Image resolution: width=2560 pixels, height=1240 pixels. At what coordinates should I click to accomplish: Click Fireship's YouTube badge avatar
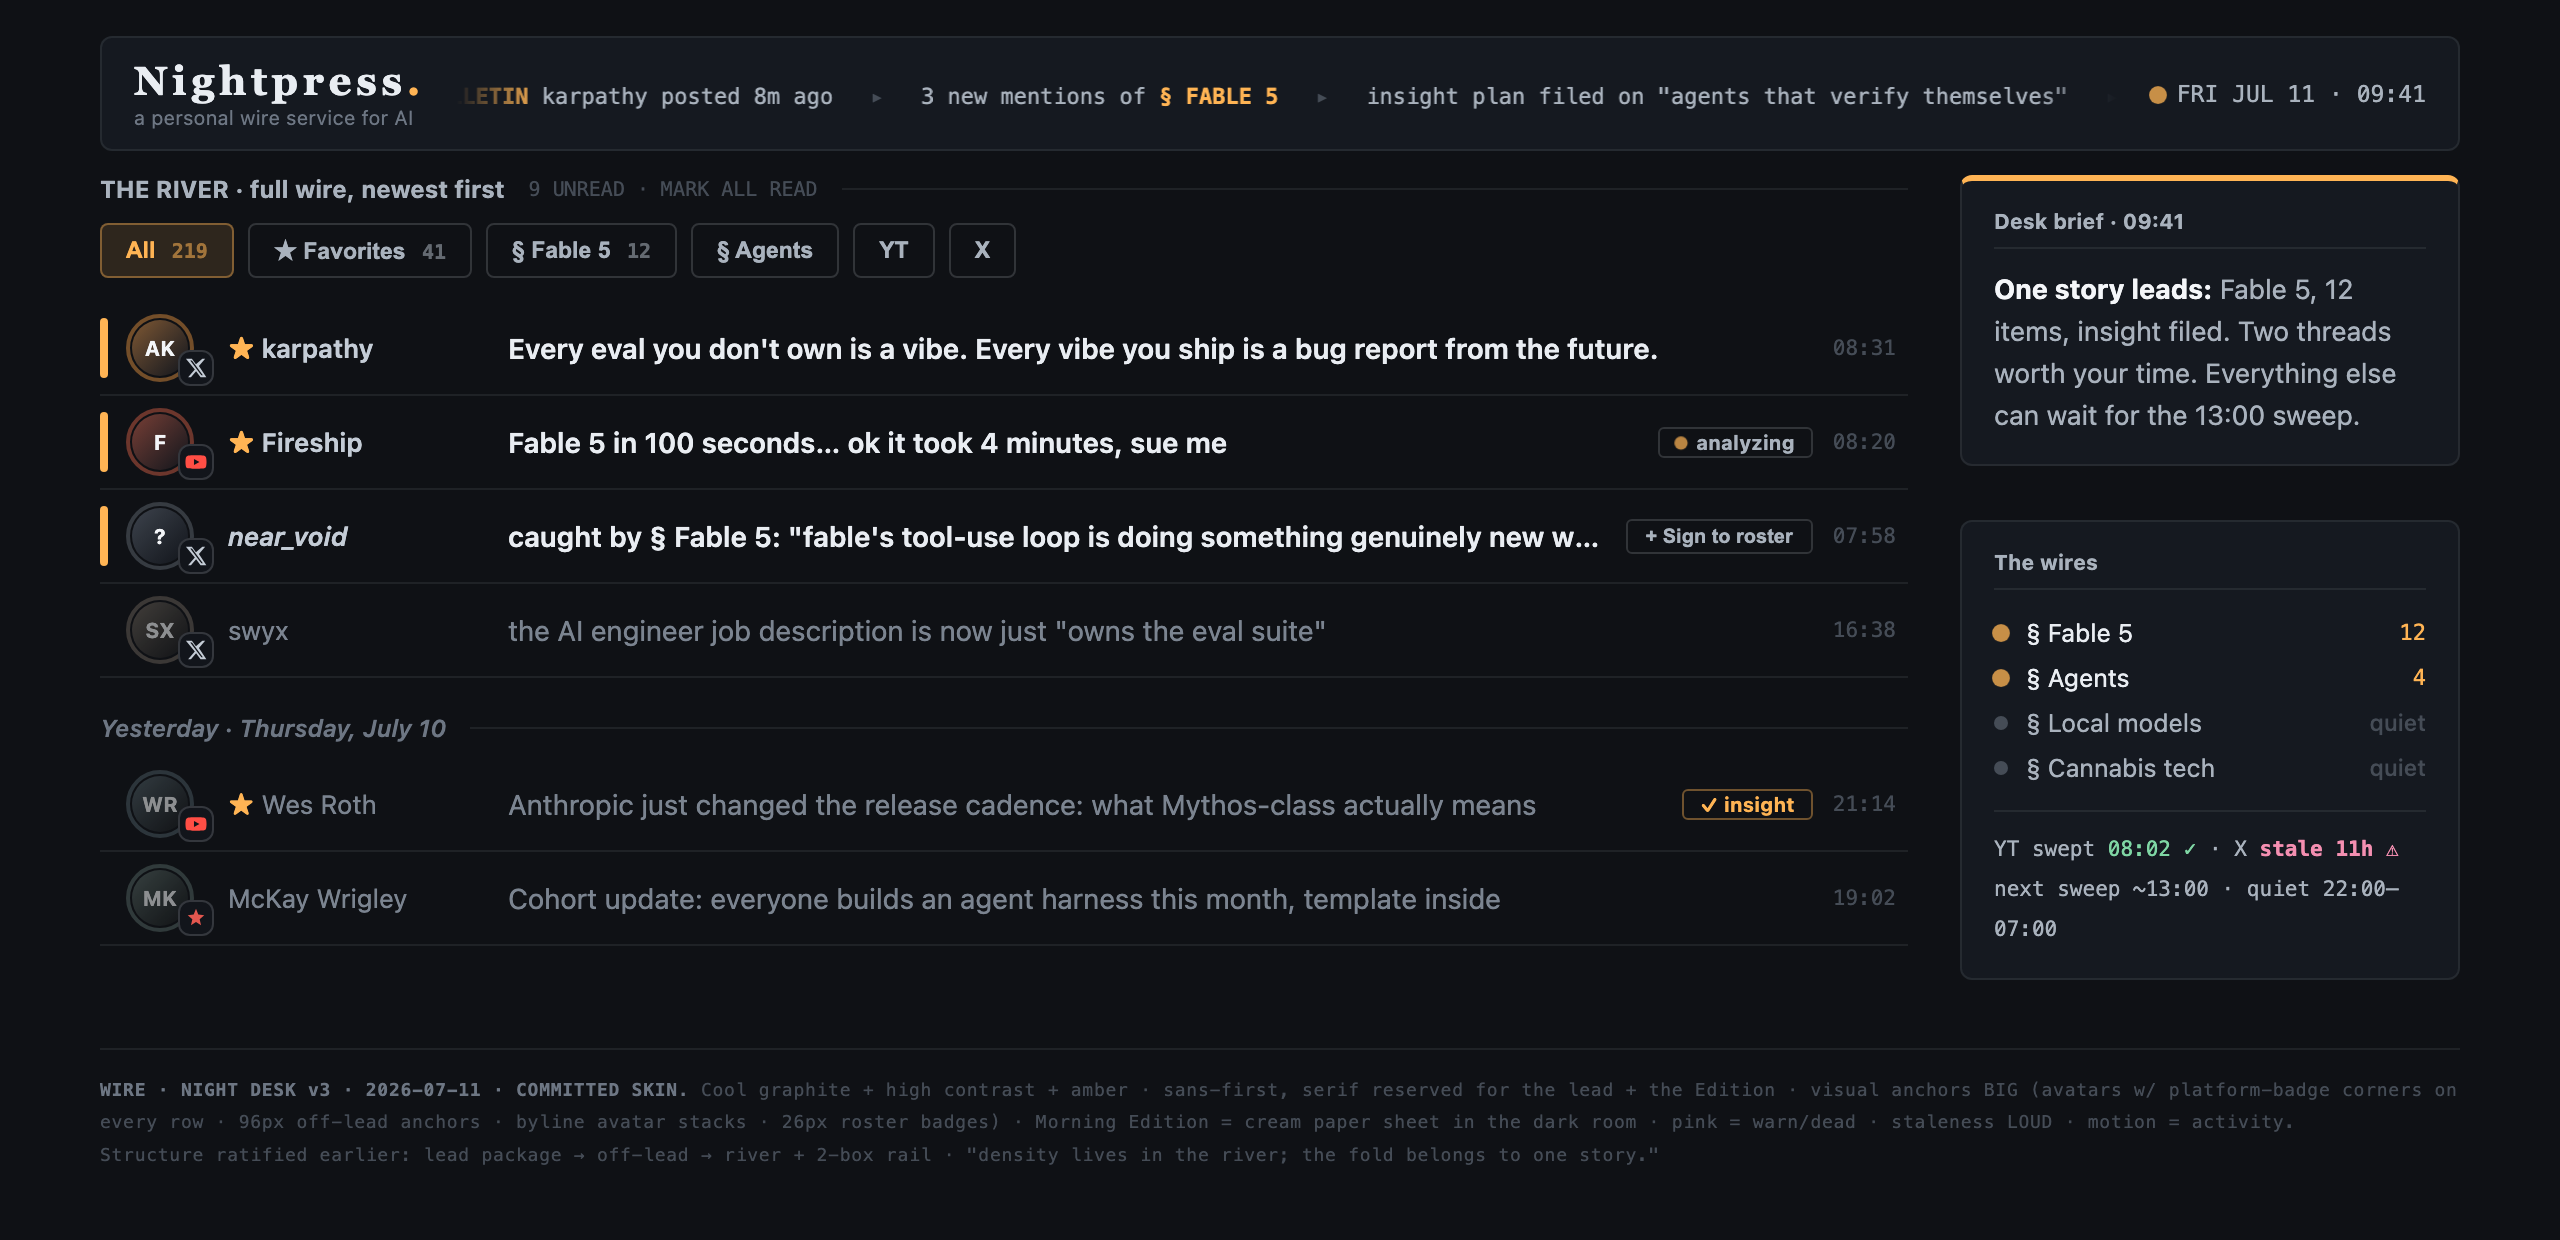(x=160, y=442)
